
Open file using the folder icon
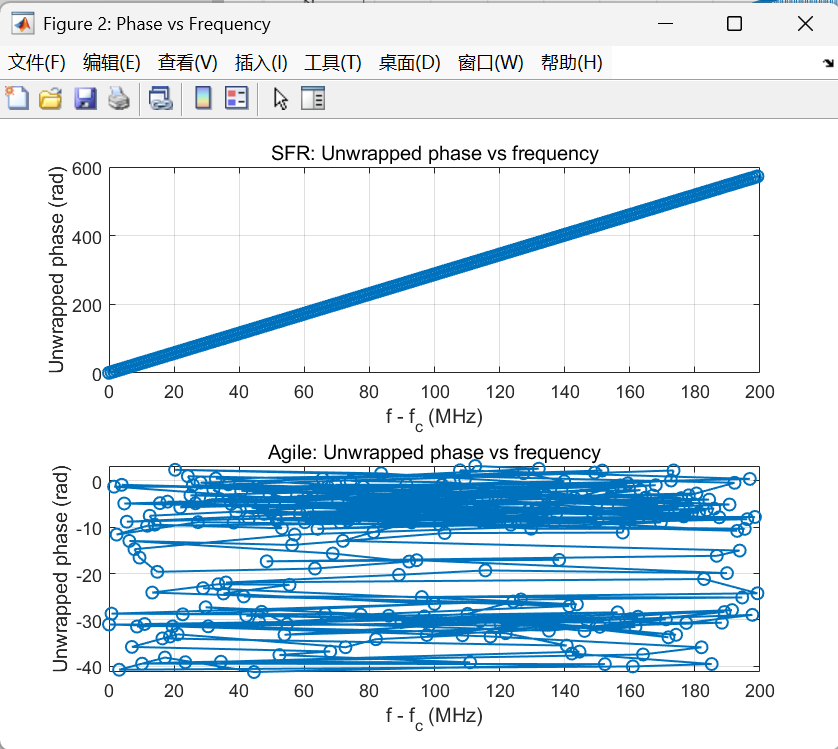click(x=51, y=99)
